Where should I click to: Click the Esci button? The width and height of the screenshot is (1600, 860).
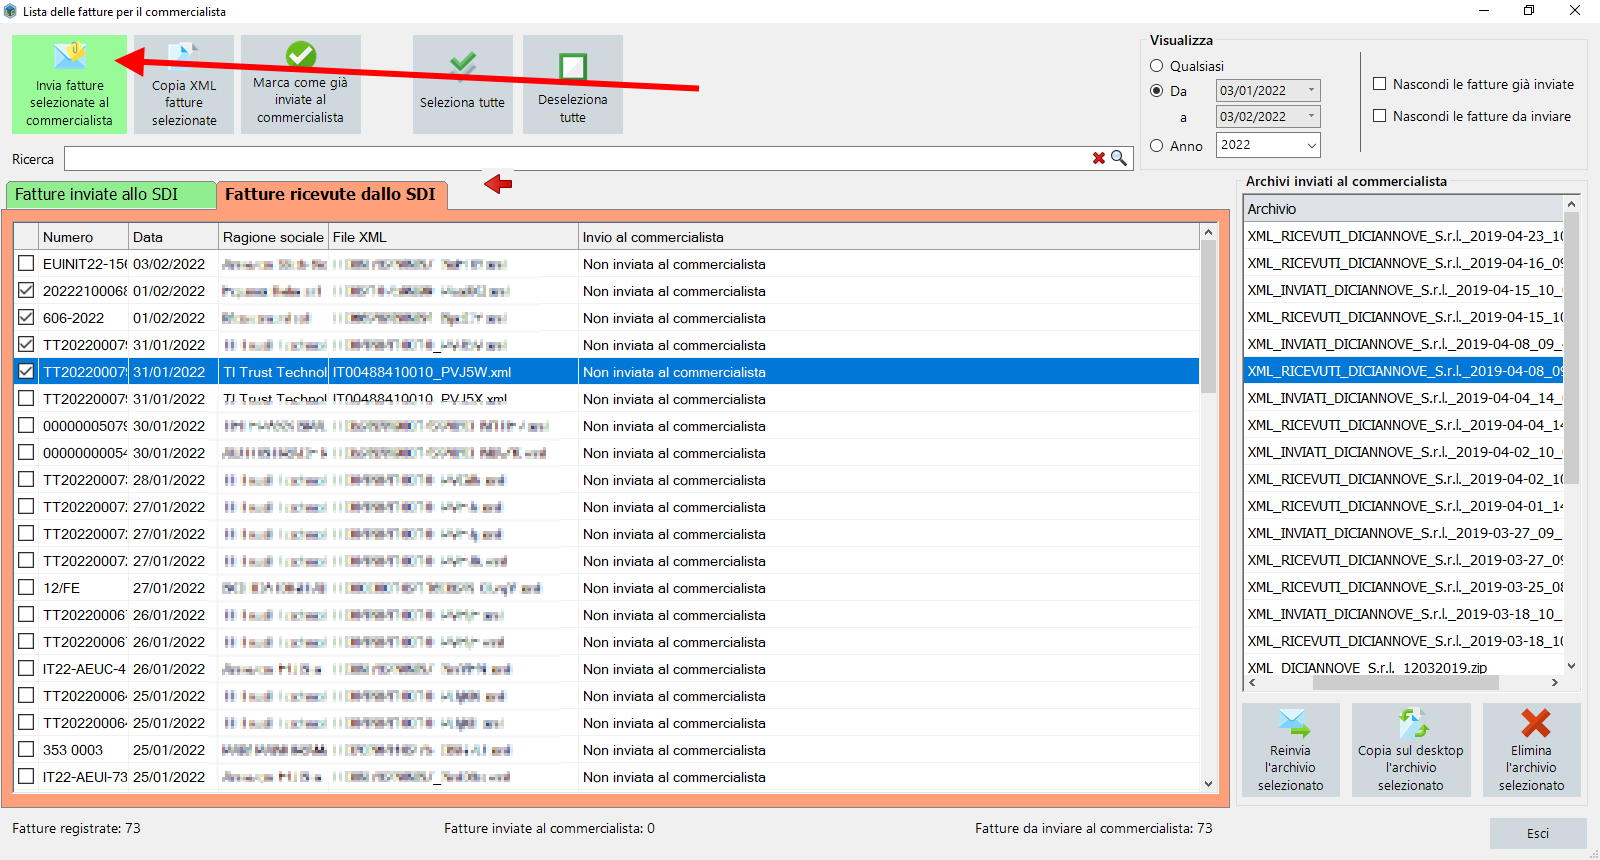[1538, 833]
